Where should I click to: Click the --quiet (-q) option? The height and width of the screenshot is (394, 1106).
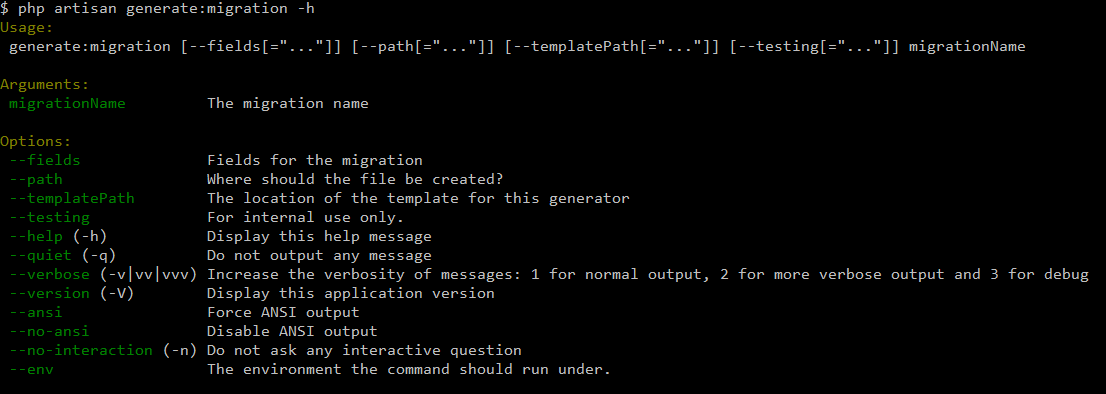tap(63, 255)
